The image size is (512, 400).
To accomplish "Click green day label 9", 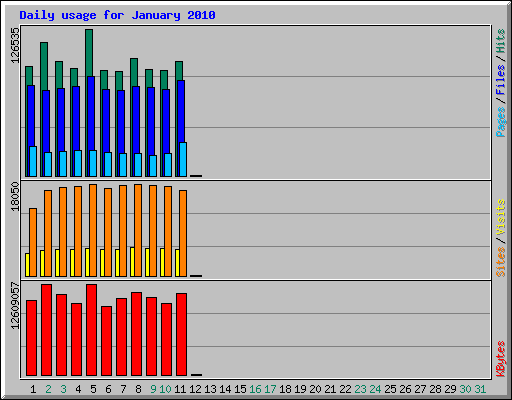I will (x=153, y=389).
